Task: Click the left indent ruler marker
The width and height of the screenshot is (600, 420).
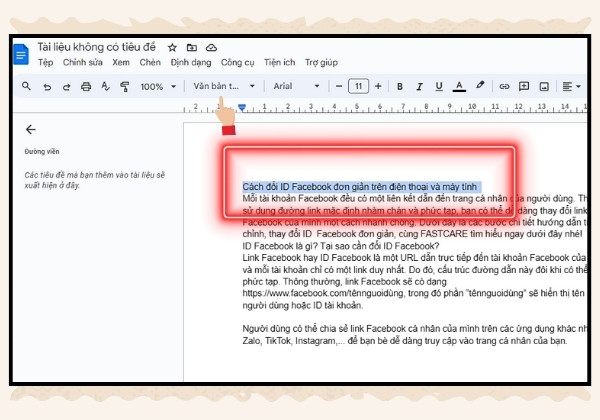Action: (242, 107)
